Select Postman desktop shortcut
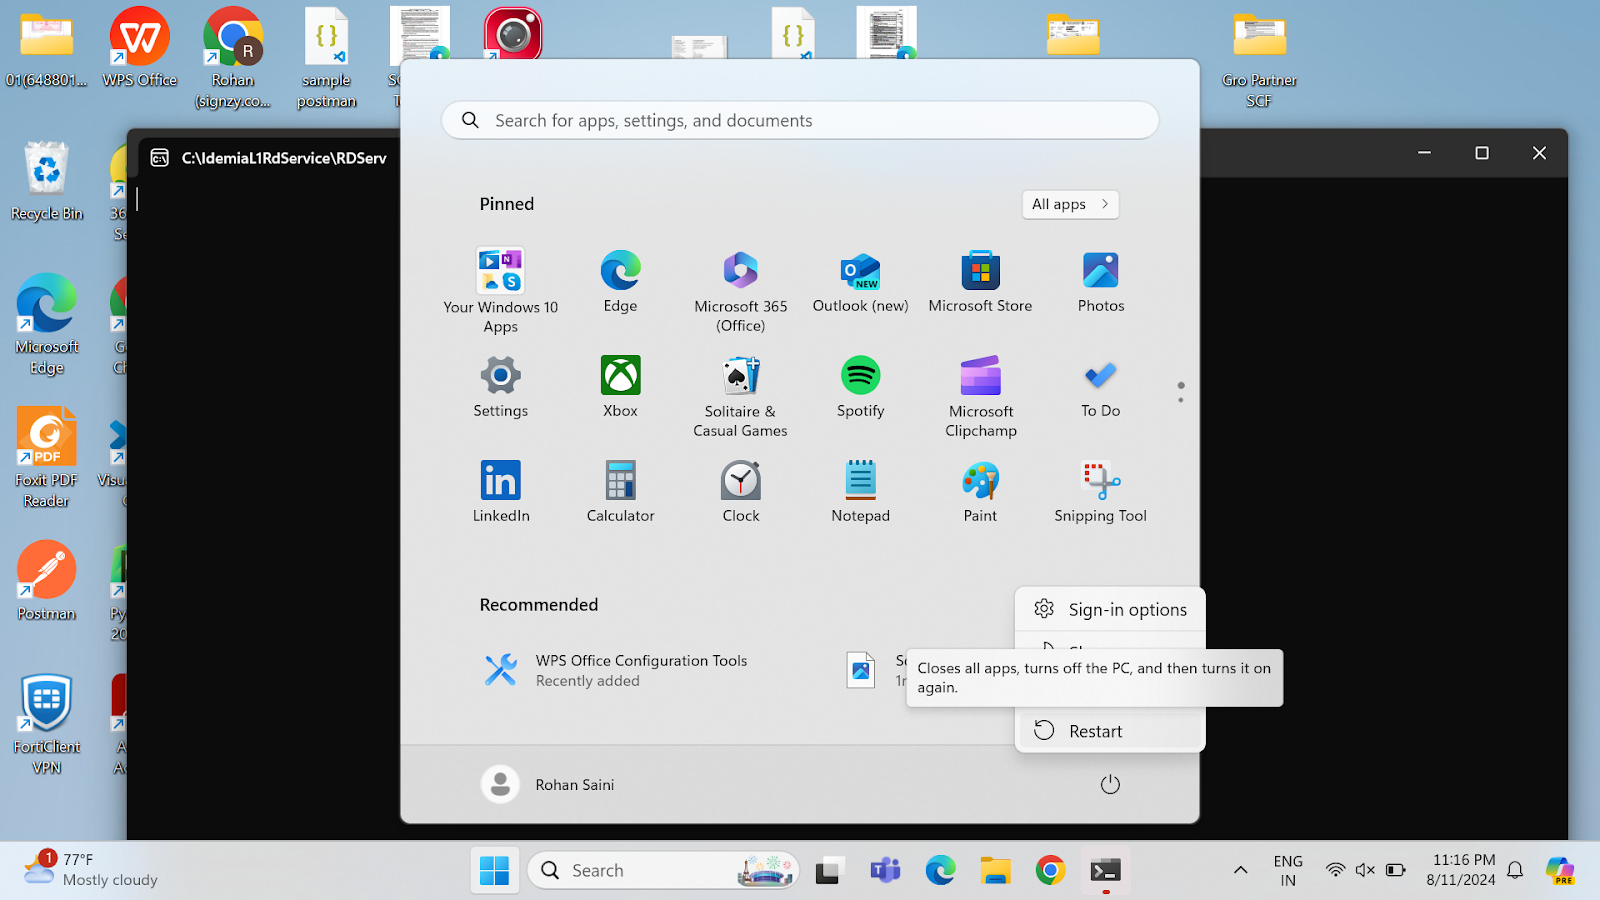 point(46,581)
